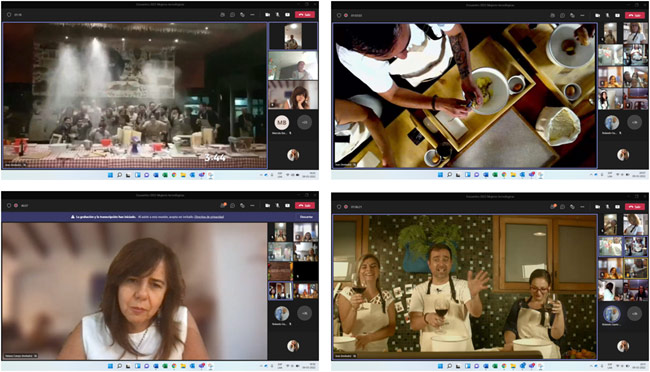Image resolution: width=650 pixels, height=372 pixels.
Task: Expand overflow participants in the toasting-trio meeting window
Action: click(634, 314)
